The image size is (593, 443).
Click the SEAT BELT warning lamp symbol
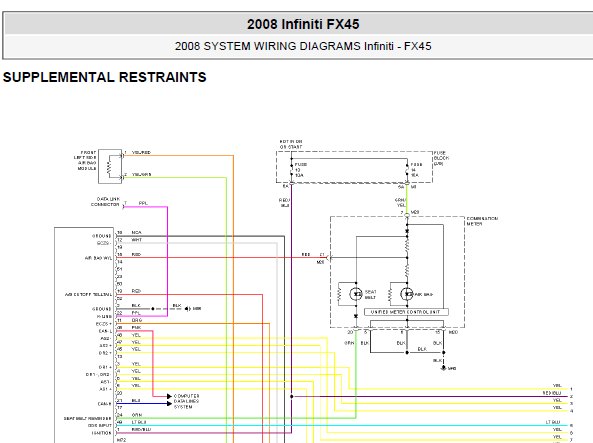(x=356, y=294)
